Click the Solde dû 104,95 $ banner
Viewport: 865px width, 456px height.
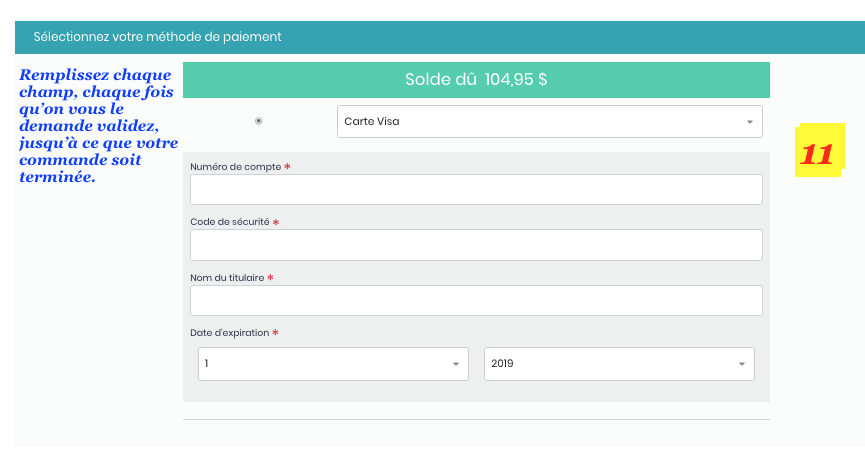pos(476,80)
